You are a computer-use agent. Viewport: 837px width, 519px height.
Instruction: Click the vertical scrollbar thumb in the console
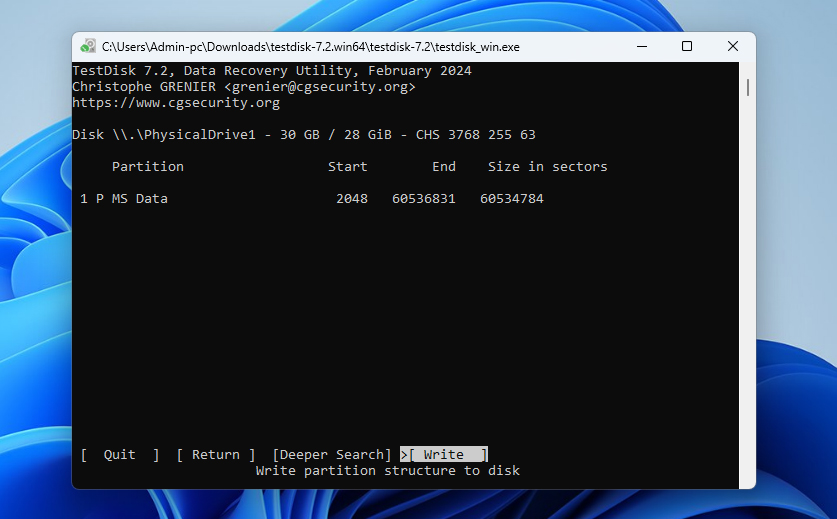tap(748, 88)
